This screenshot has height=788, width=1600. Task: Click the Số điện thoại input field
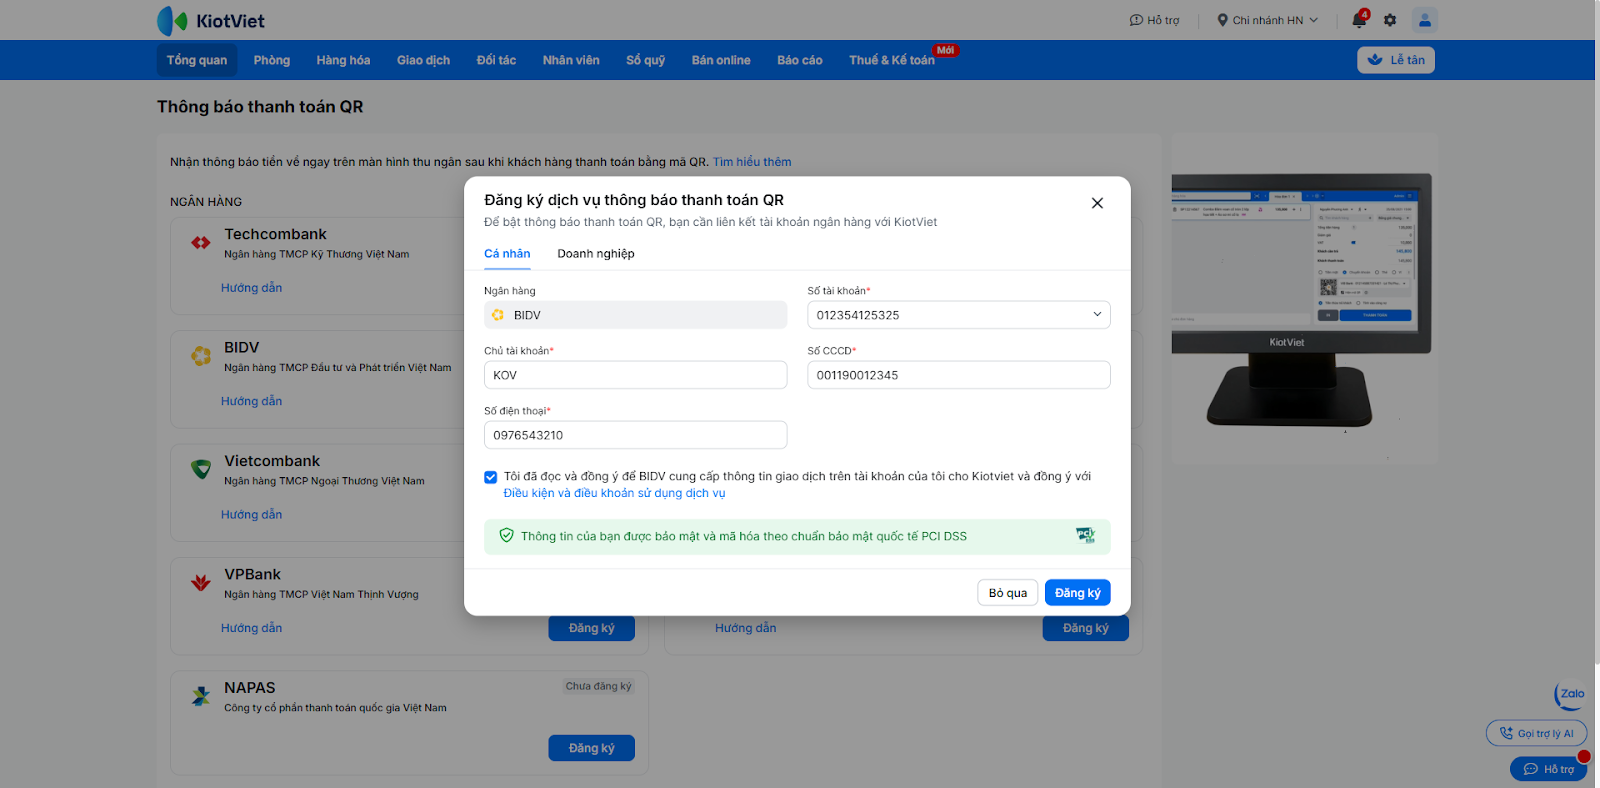tap(636, 435)
